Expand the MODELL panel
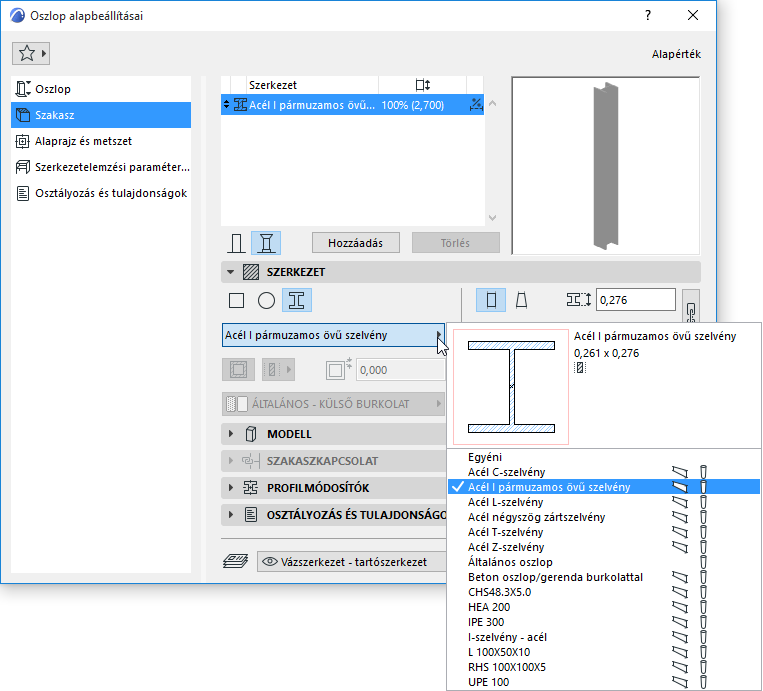 tap(231, 434)
